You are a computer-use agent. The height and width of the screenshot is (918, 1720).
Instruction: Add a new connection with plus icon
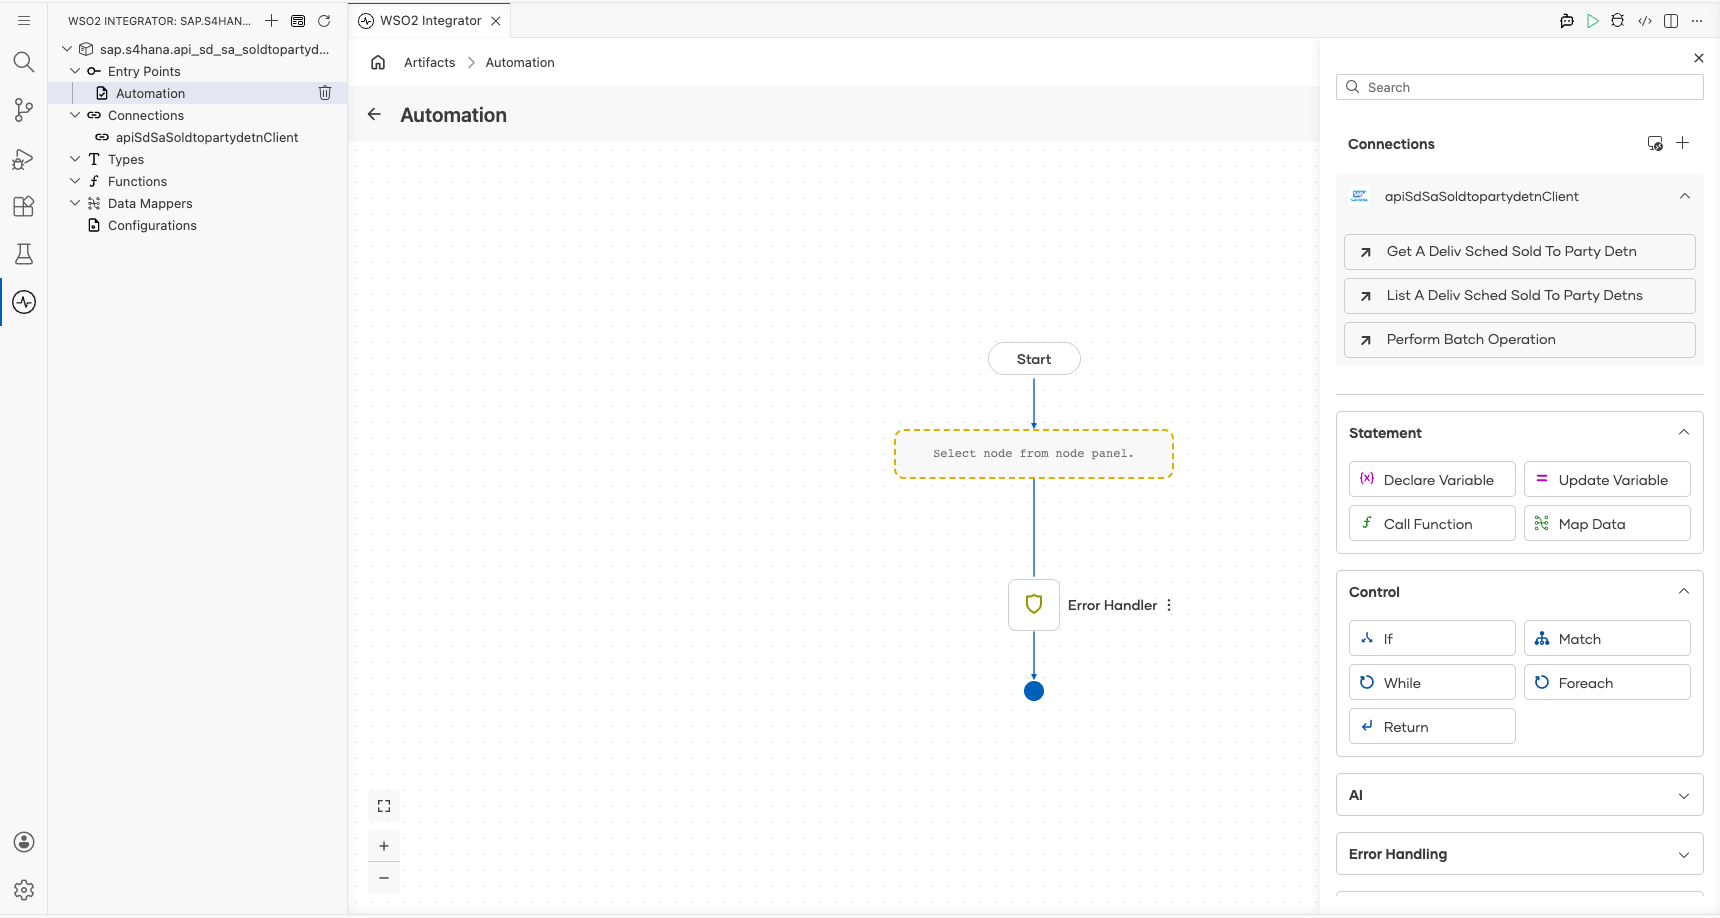[1683, 143]
